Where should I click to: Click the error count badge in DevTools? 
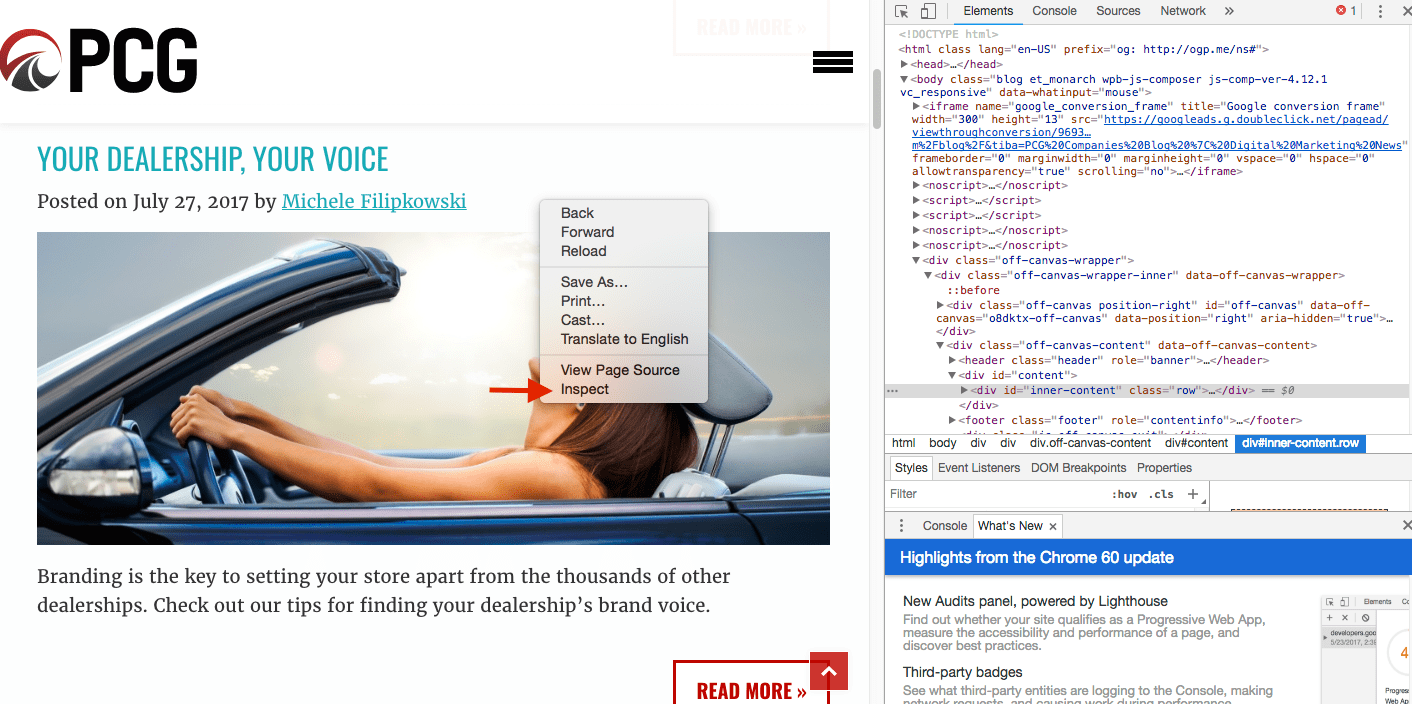1347,10
